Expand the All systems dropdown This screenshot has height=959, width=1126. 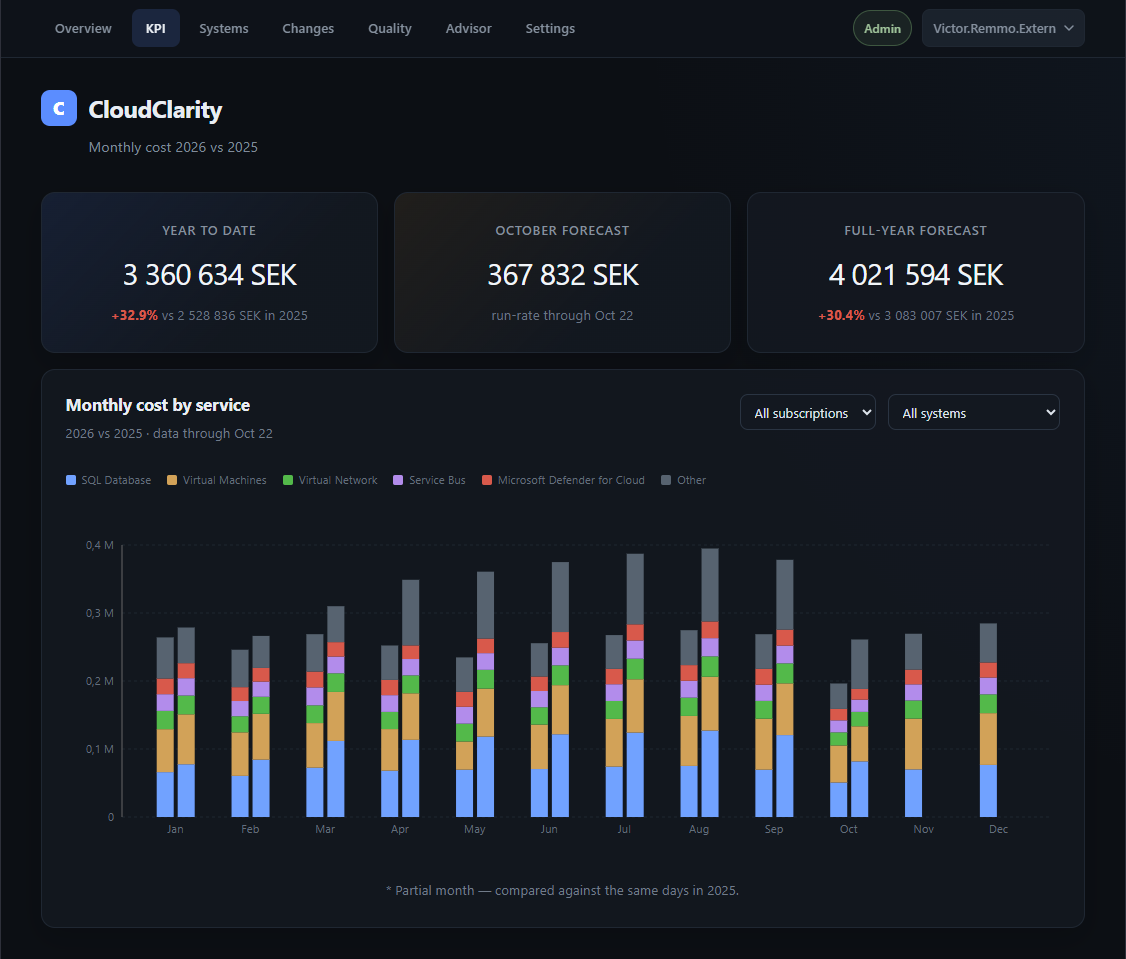point(974,412)
